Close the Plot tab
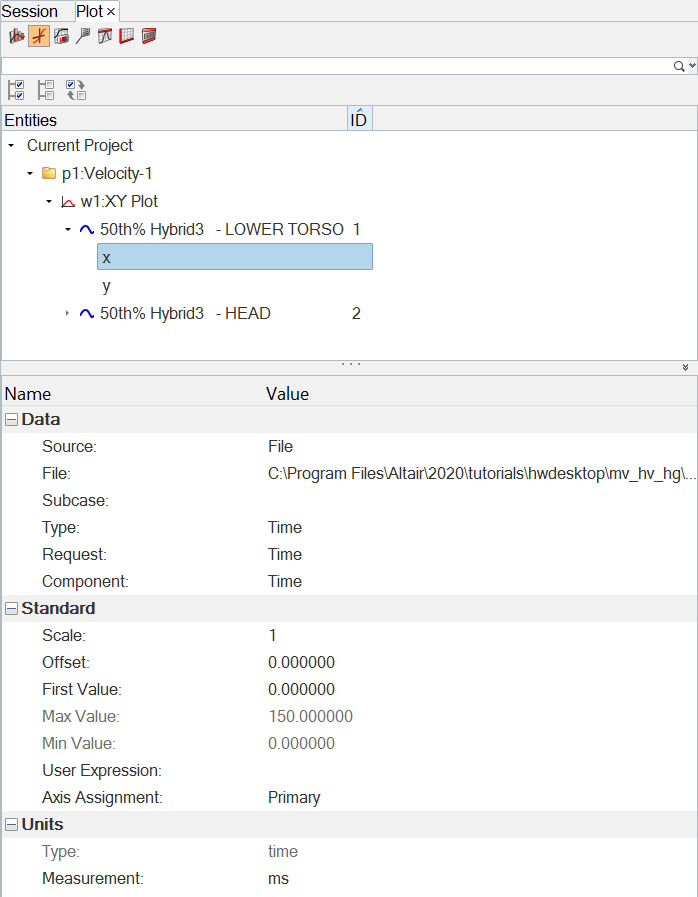This screenshot has width=698, height=897. 111,12
